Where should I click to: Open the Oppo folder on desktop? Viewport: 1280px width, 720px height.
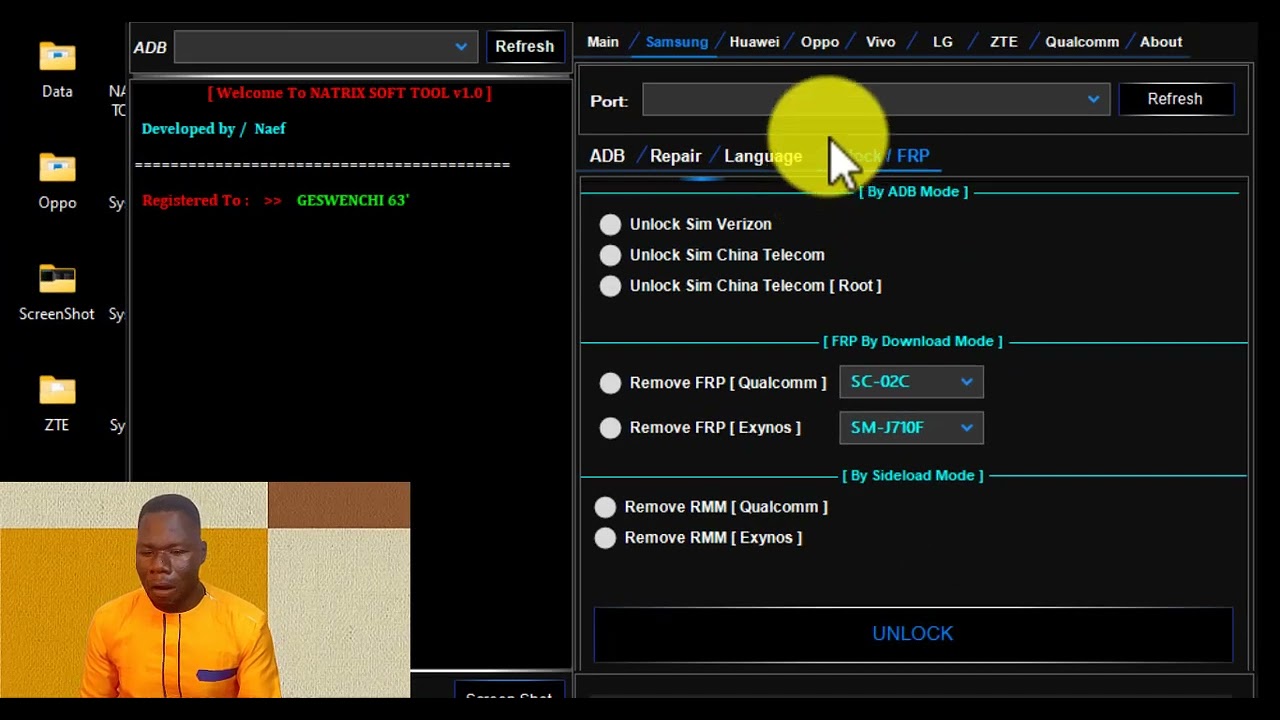coord(57,181)
